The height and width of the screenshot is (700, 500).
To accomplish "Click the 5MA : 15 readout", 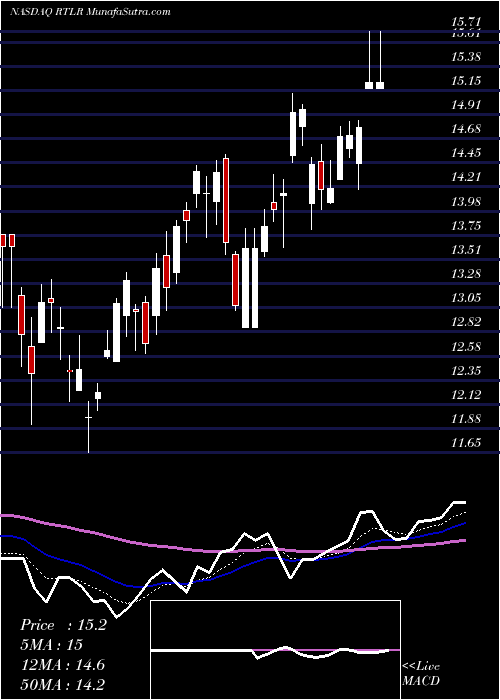I will pos(51,645).
